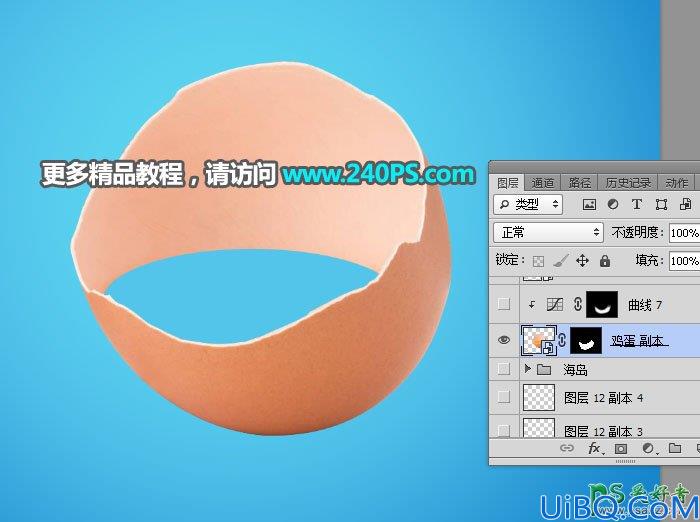Show the 曲线 7 layer visibility
The height and width of the screenshot is (522, 700).
coord(504,304)
